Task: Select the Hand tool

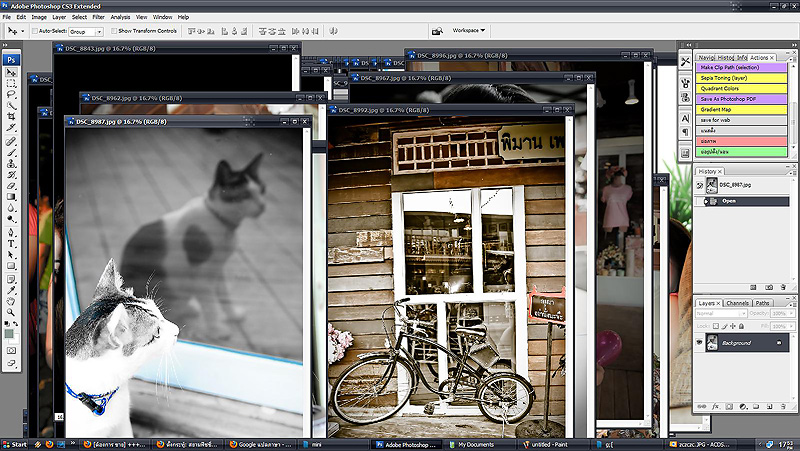Action: point(11,302)
